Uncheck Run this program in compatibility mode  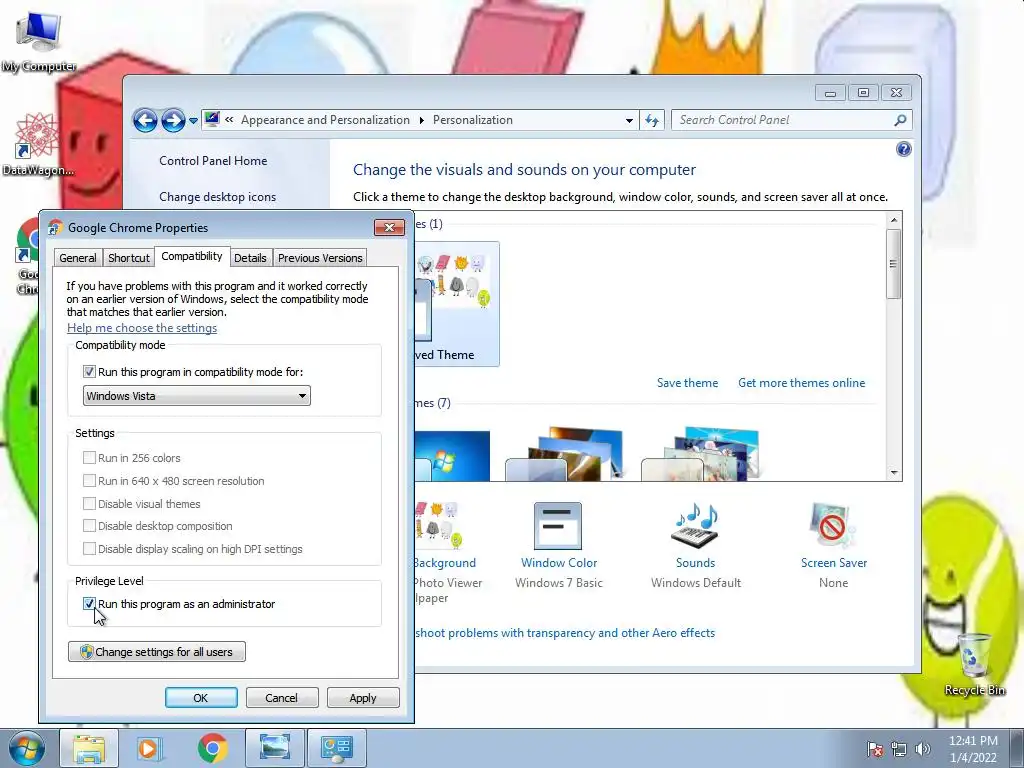(x=89, y=372)
